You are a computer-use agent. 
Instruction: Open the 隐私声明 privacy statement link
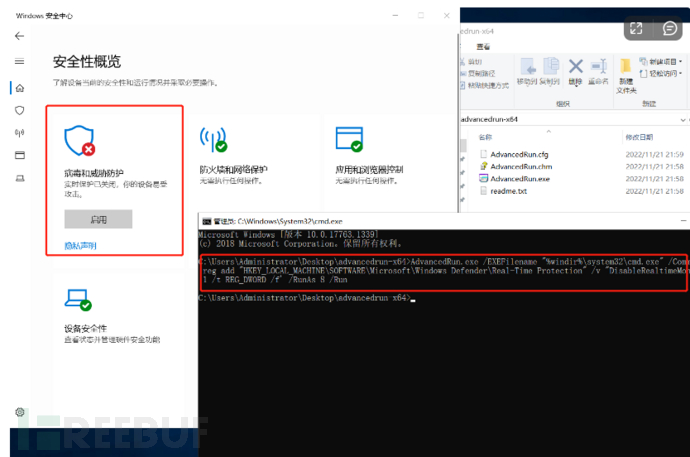click(x=80, y=245)
